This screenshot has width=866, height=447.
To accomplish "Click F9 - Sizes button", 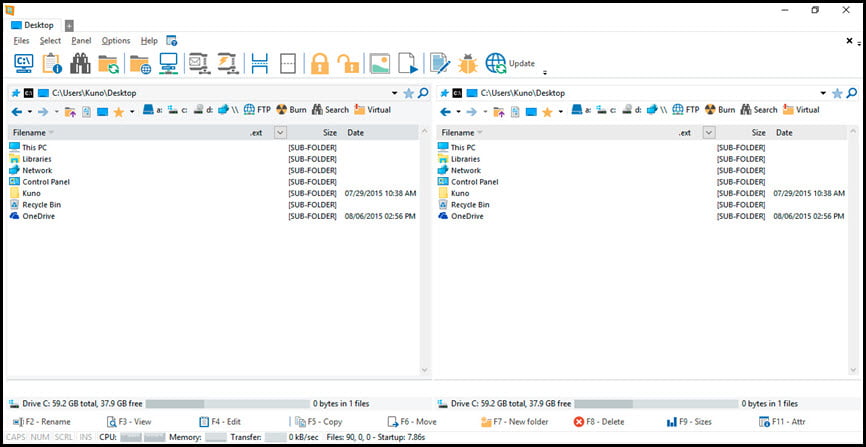I will tap(689, 422).
